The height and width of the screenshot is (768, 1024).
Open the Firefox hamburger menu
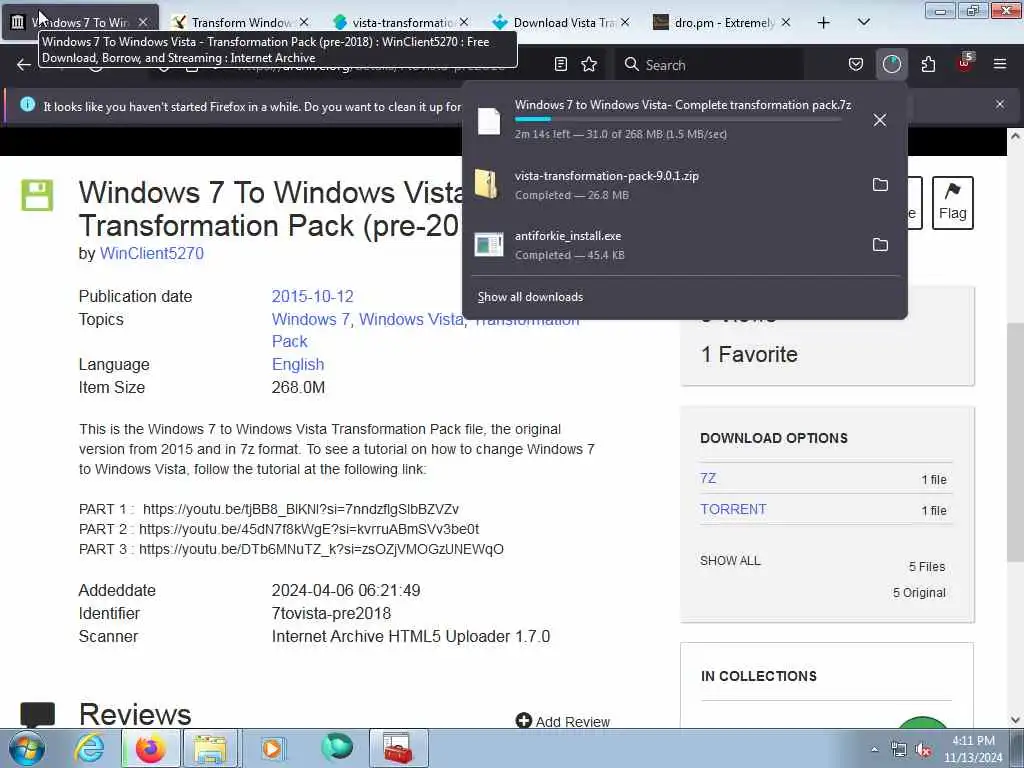tap(1000, 64)
